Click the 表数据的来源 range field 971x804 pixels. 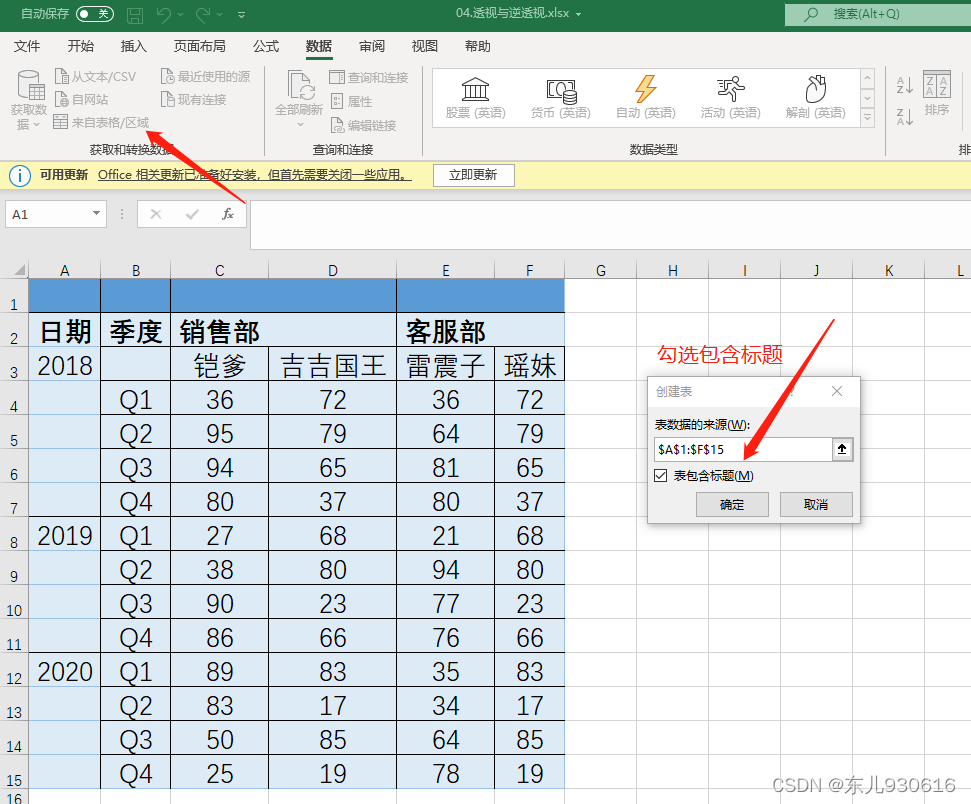(742, 449)
